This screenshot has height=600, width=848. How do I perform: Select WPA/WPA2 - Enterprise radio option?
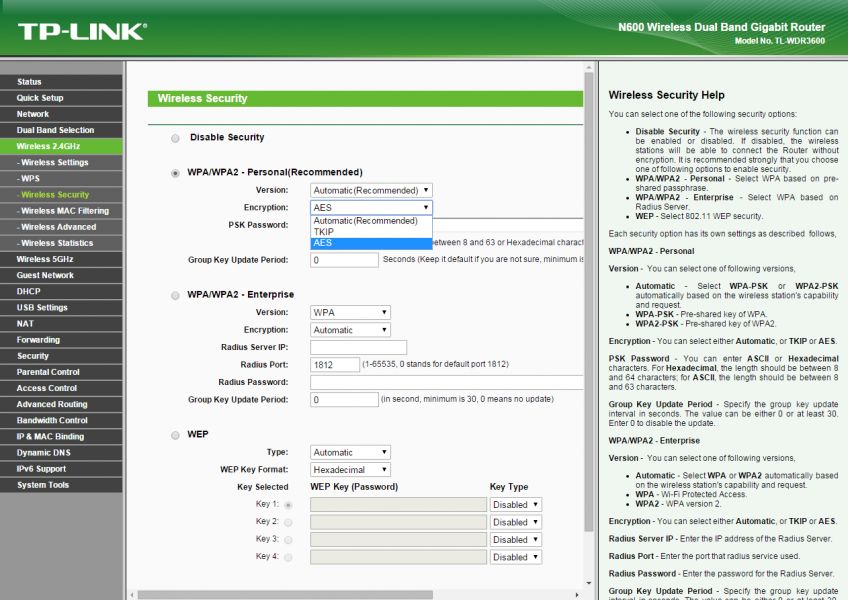click(x=176, y=295)
